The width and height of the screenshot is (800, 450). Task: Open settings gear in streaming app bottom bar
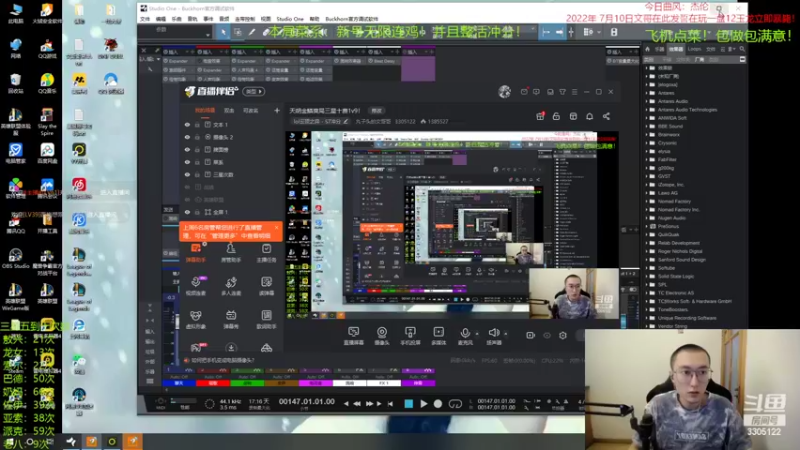coord(563,335)
